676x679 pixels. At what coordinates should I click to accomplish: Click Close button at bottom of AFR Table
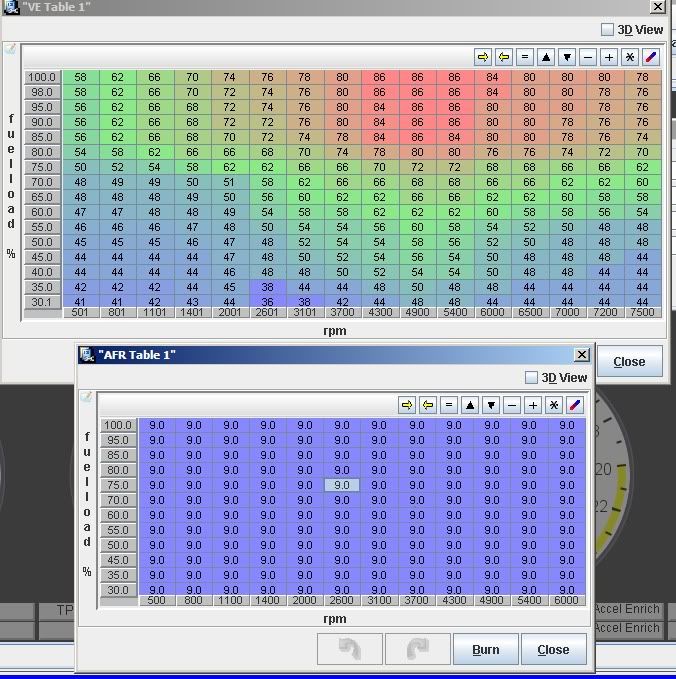click(x=553, y=649)
